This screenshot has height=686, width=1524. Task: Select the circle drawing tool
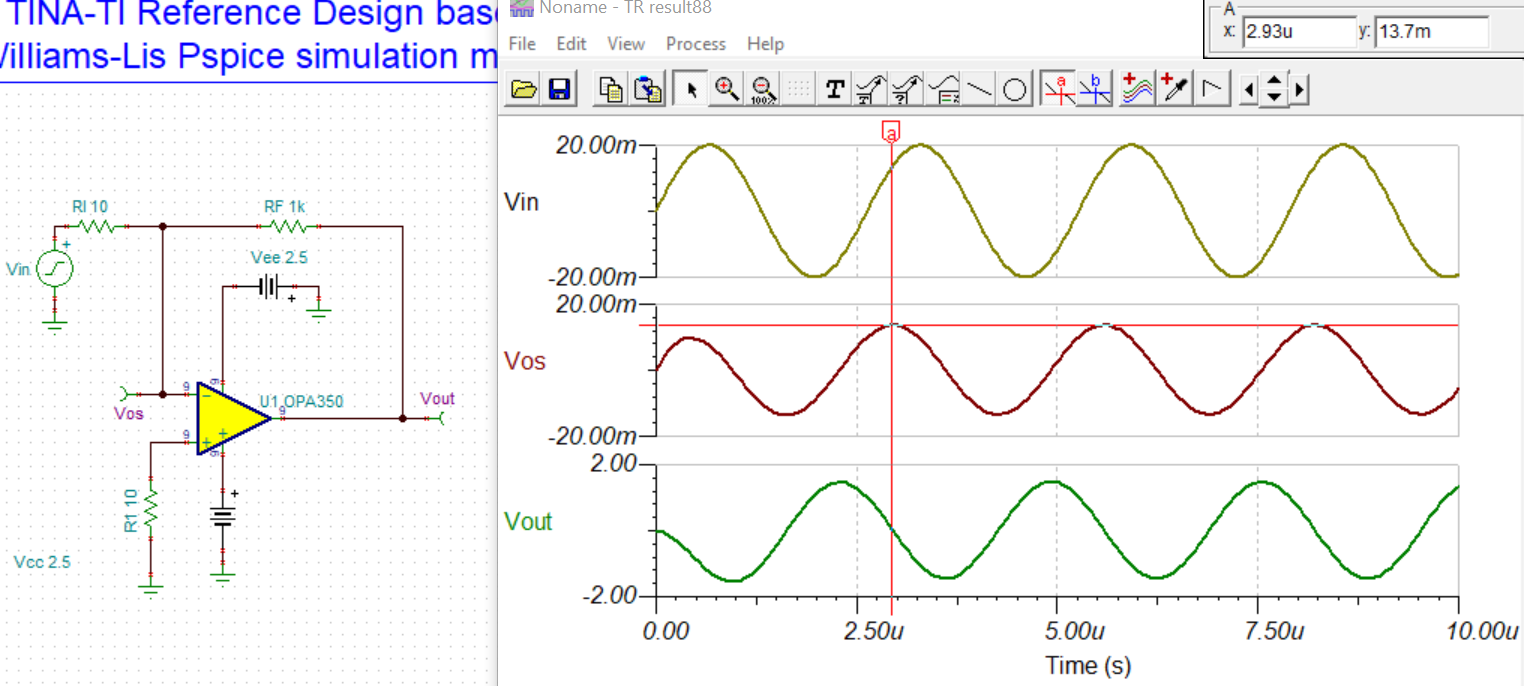click(1015, 90)
